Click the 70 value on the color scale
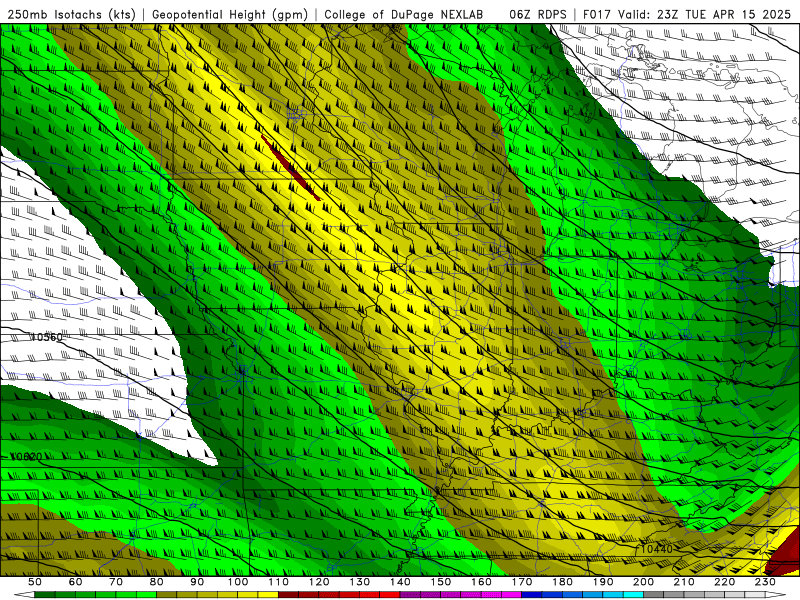 click(x=116, y=582)
